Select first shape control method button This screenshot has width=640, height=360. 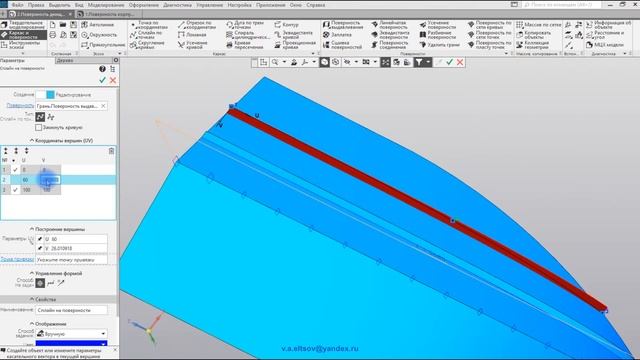40,283
